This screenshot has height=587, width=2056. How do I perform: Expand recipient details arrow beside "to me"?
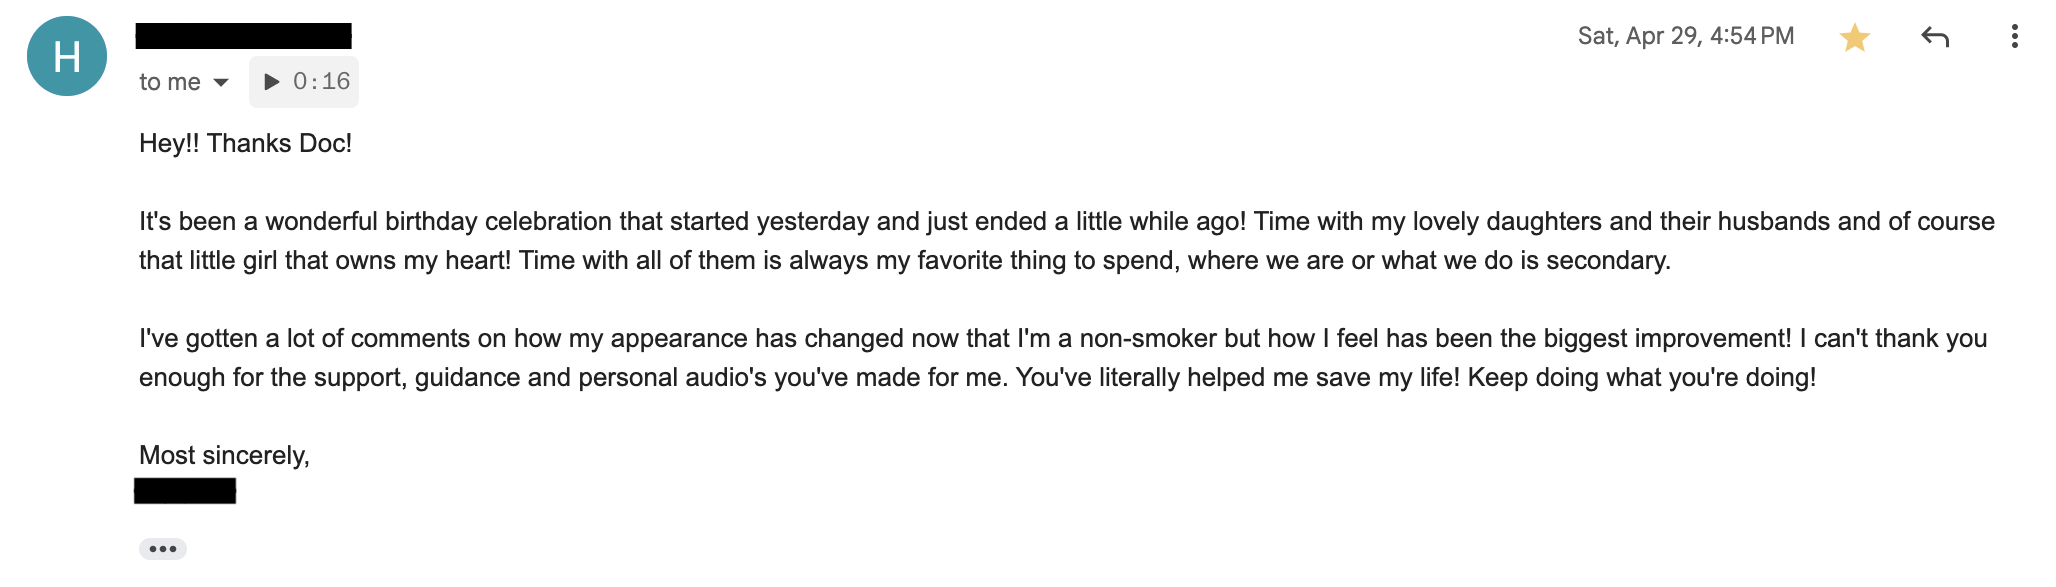pos(221,82)
